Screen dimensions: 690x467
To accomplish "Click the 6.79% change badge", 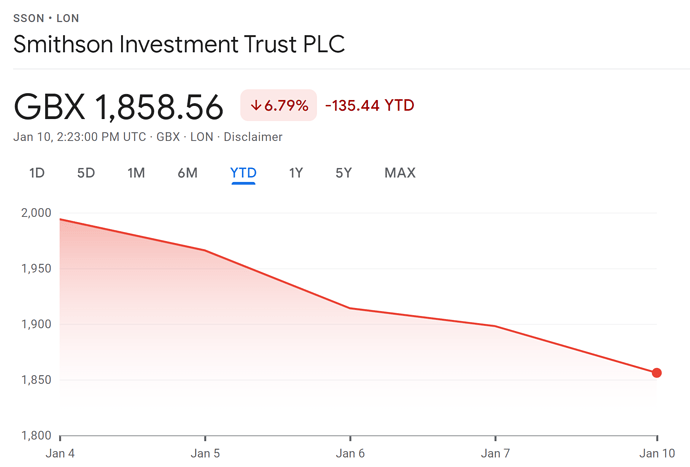I will [279, 105].
